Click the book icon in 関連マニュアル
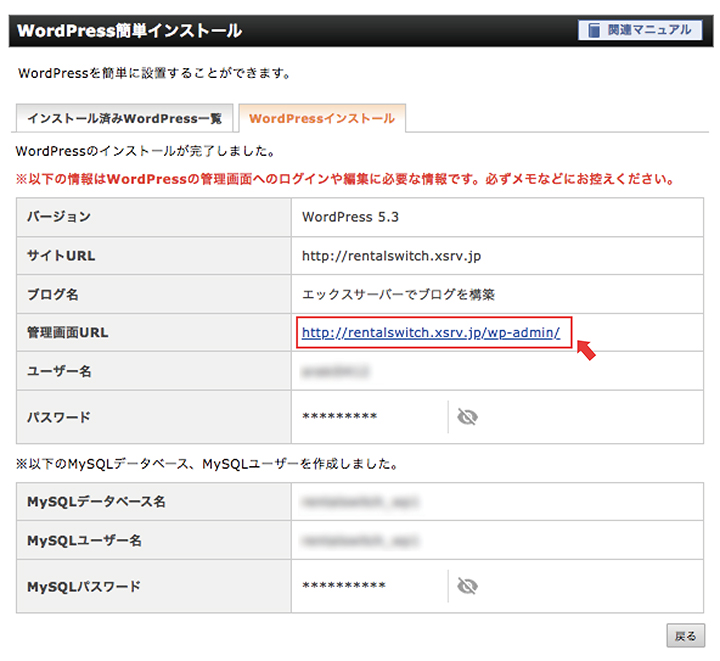 point(594,30)
